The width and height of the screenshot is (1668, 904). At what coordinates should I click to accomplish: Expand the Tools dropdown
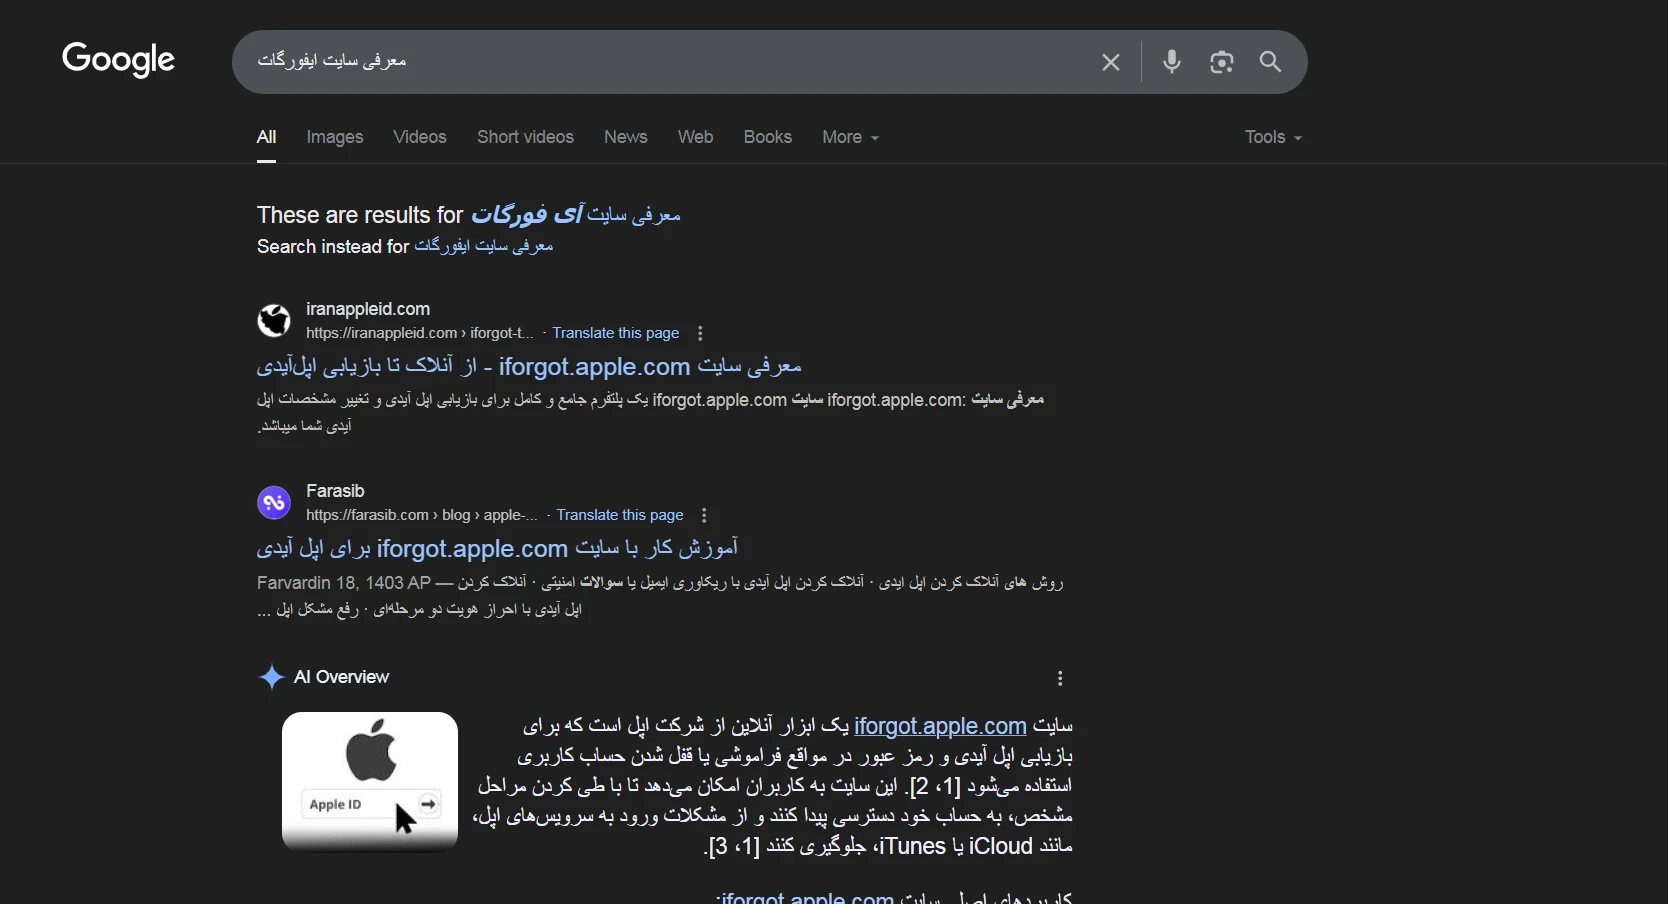1273,137
